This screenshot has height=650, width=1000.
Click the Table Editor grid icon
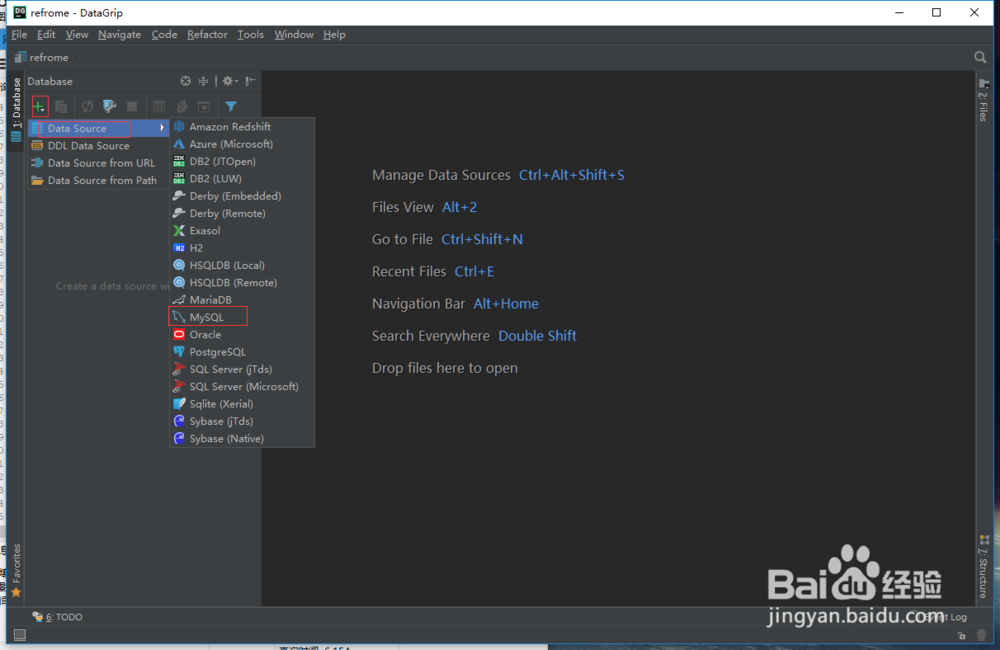(x=159, y=107)
